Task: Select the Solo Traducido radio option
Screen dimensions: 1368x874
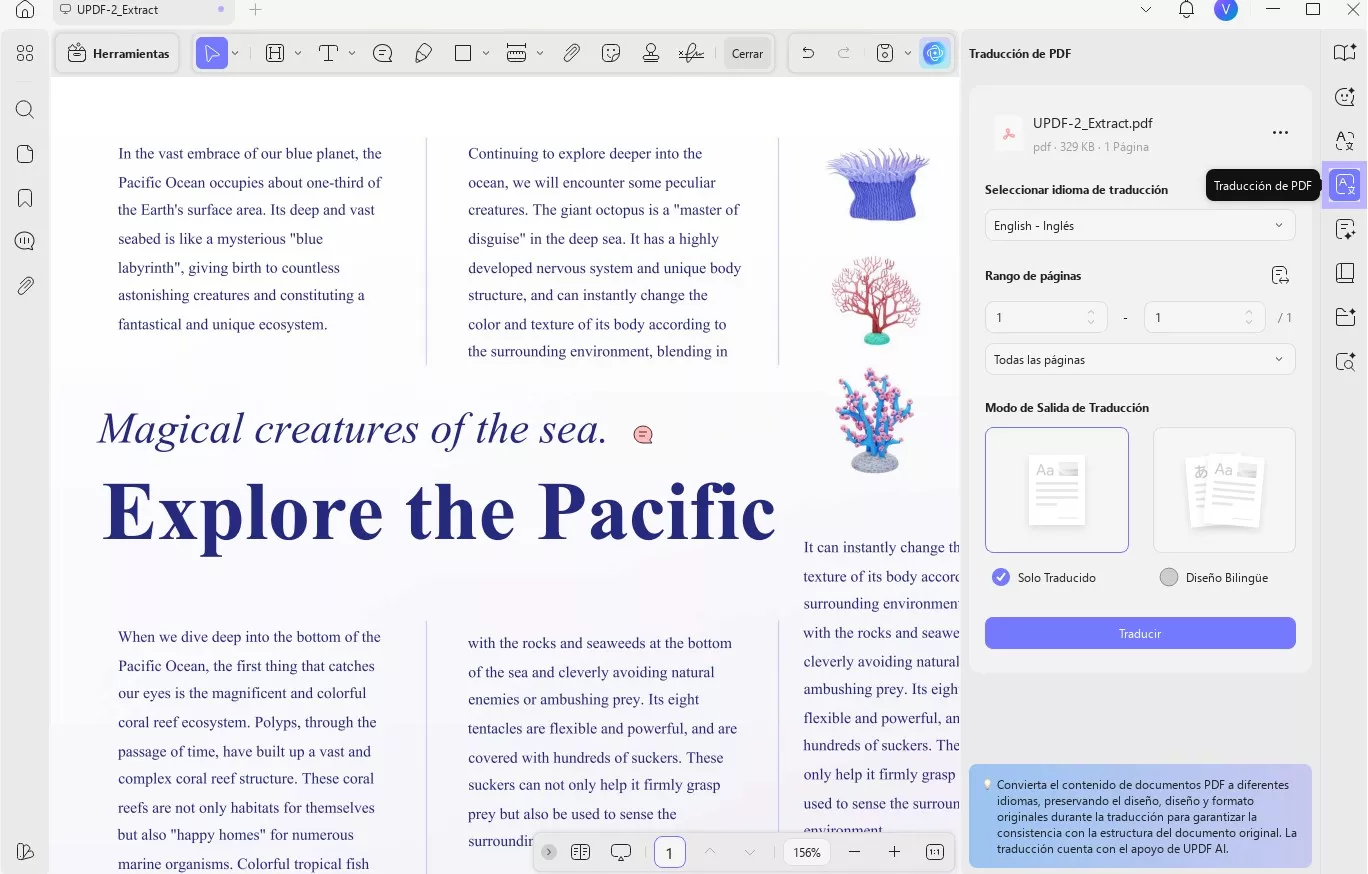Action: click(1001, 577)
